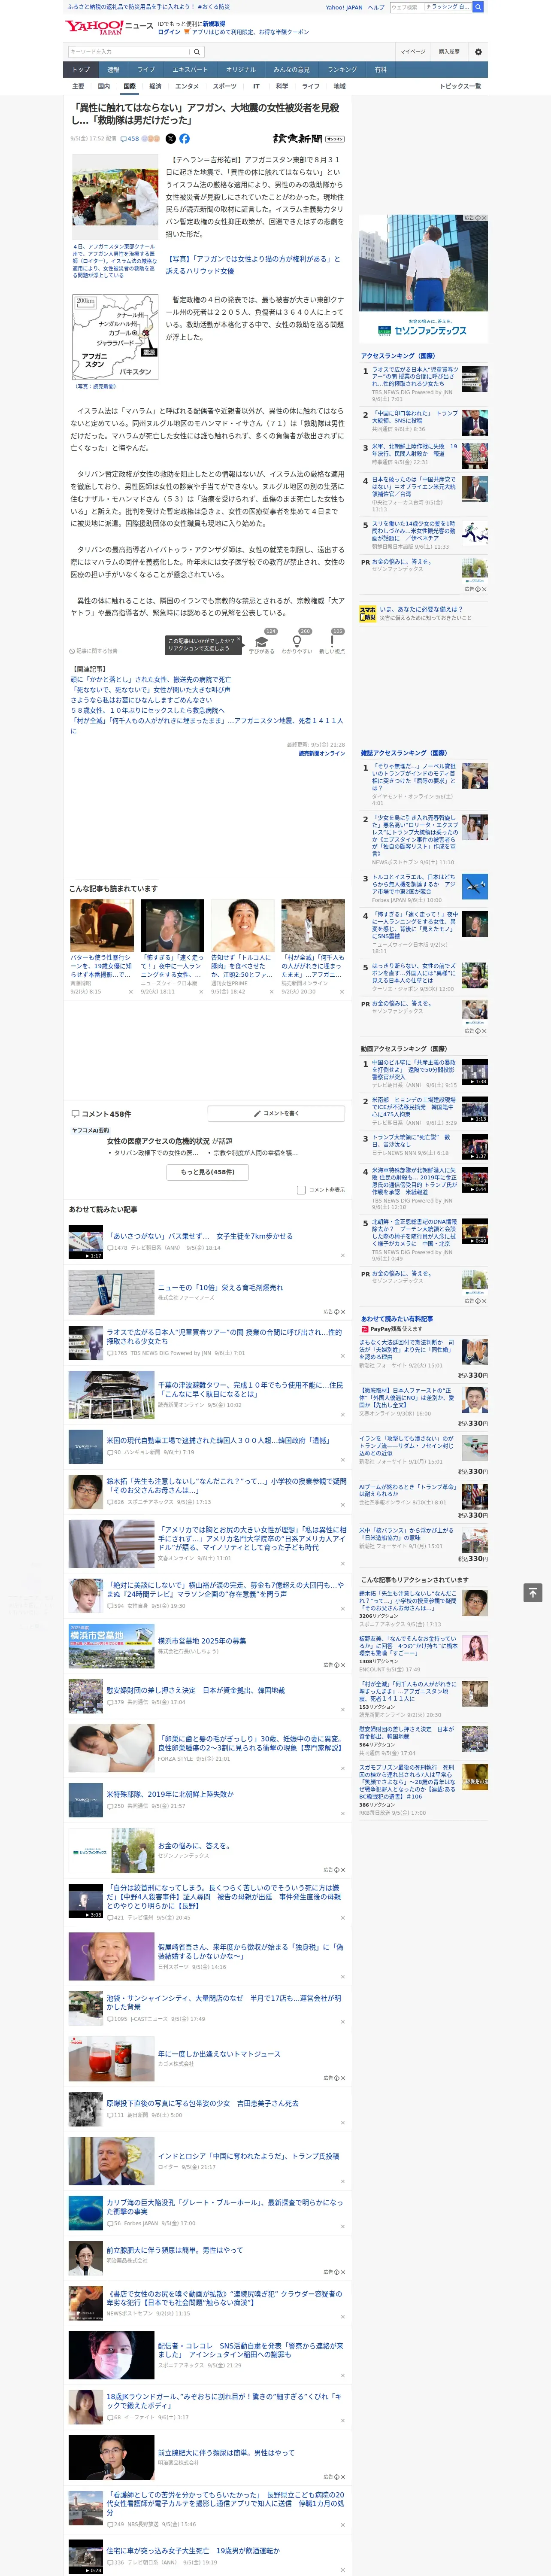551x2576 pixels.
Task: Toggle the コメント非表示 checkbox
Action: coord(301,1190)
